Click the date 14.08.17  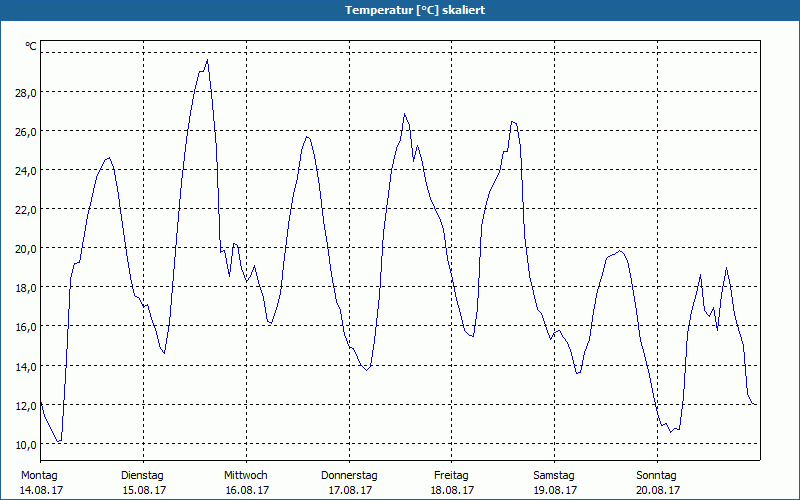[41, 490]
